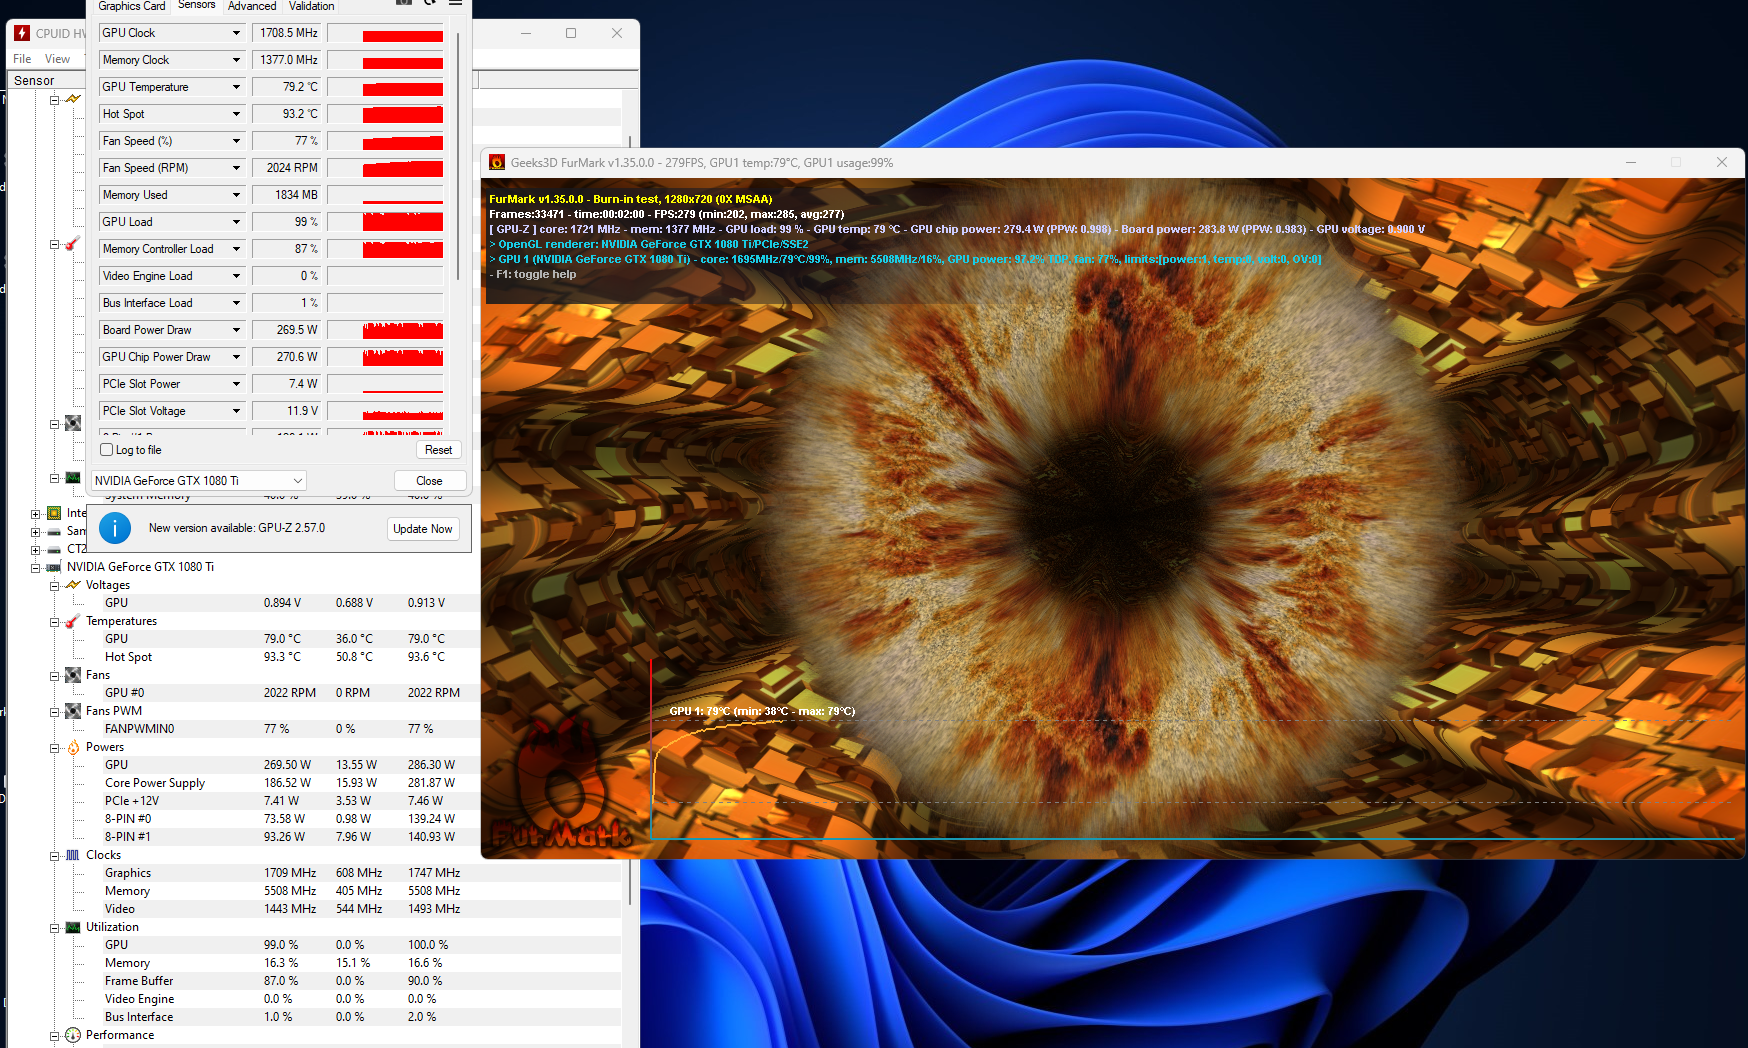Open the View menu in HWMonitor
The width and height of the screenshot is (1748, 1048).
click(x=57, y=59)
